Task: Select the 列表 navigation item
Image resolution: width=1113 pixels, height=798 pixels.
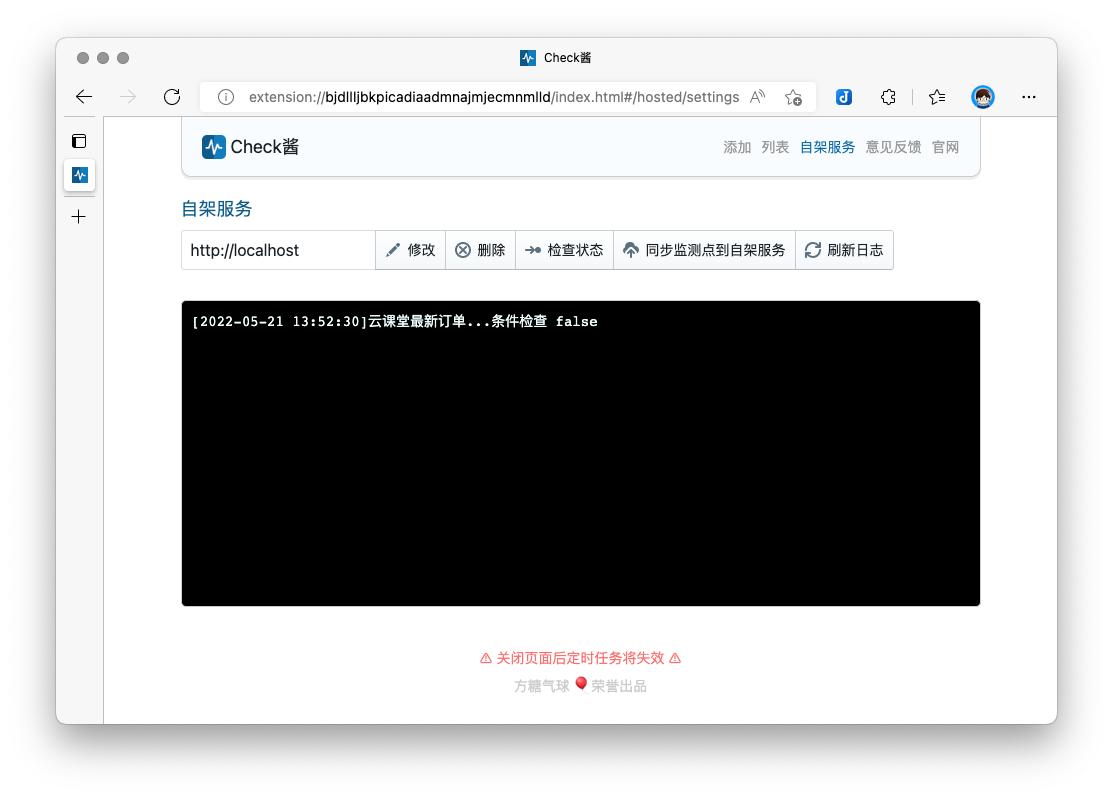Action: pyautogui.click(x=776, y=146)
